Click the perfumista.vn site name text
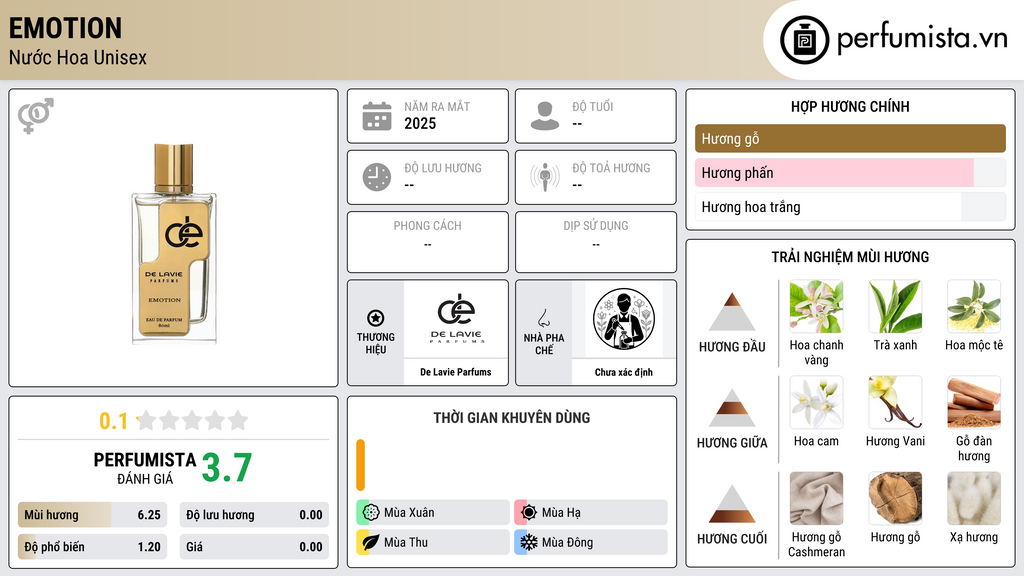Image resolution: width=1024 pixels, height=576 pixels. 922,39
